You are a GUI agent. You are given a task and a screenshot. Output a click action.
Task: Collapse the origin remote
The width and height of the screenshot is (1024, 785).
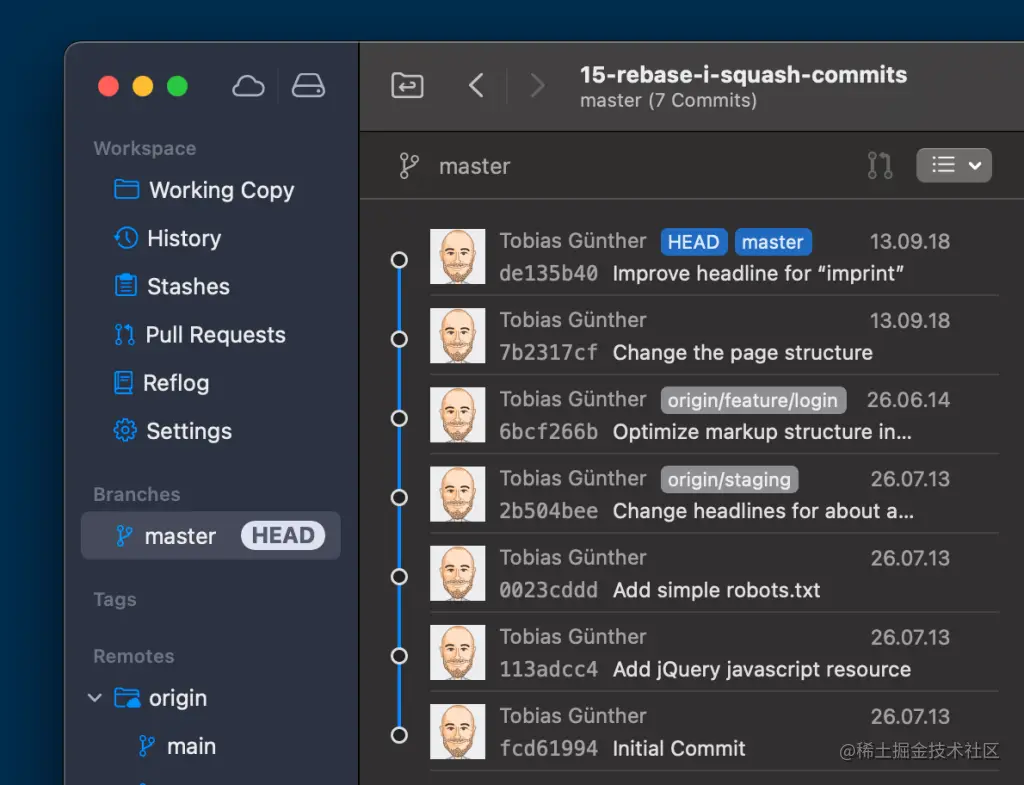pyautogui.click(x=95, y=697)
